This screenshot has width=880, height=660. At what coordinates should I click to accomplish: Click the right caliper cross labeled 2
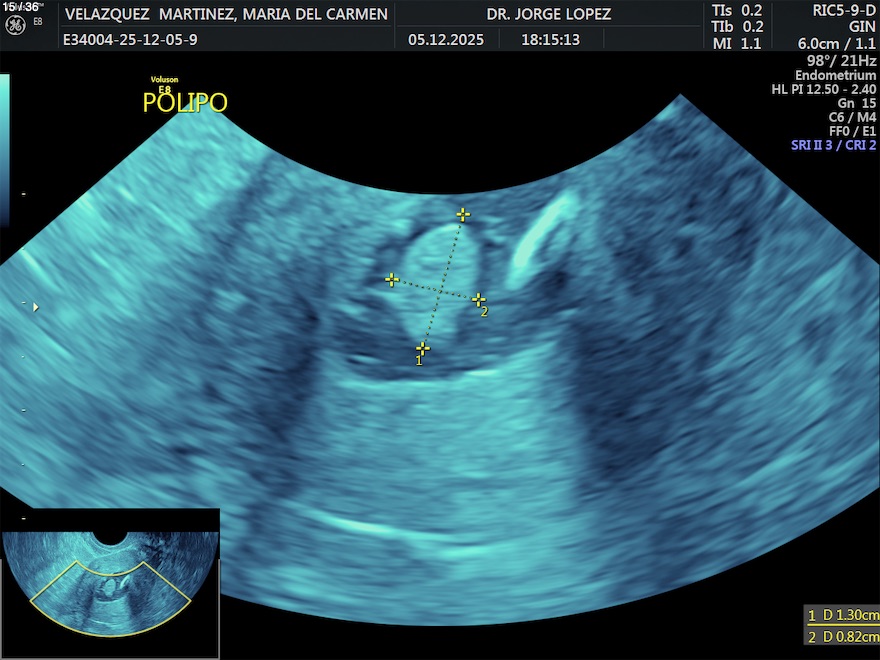[478, 299]
